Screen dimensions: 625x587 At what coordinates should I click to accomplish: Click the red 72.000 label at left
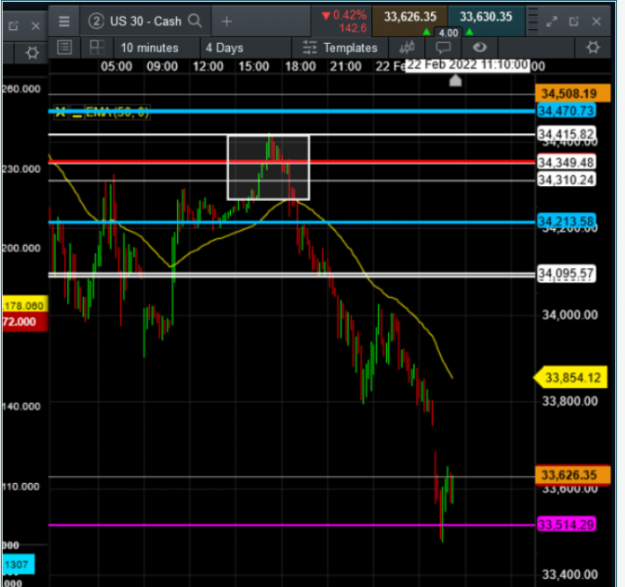pos(25,322)
